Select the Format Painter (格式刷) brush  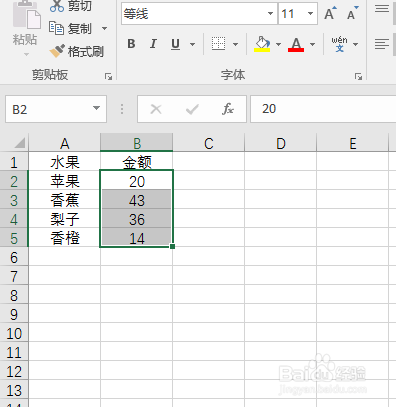(x=57, y=51)
